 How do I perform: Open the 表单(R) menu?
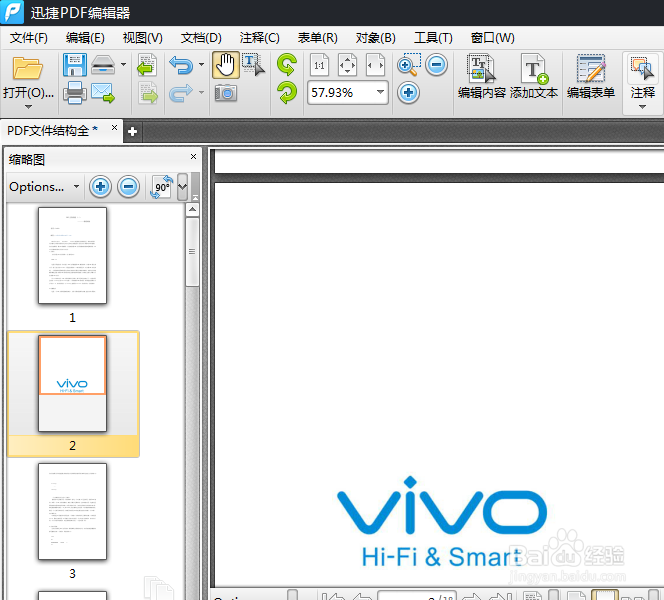tap(318, 38)
